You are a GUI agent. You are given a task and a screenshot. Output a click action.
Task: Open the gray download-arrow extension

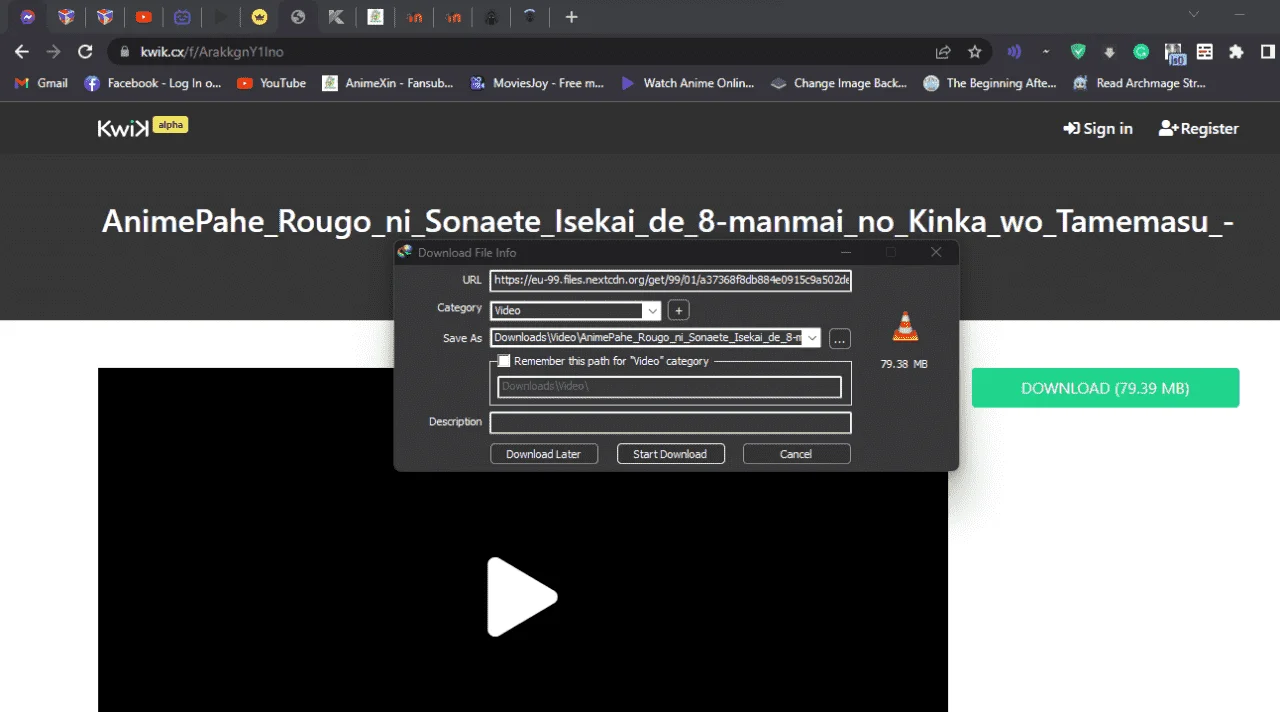(x=1109, y=52)
